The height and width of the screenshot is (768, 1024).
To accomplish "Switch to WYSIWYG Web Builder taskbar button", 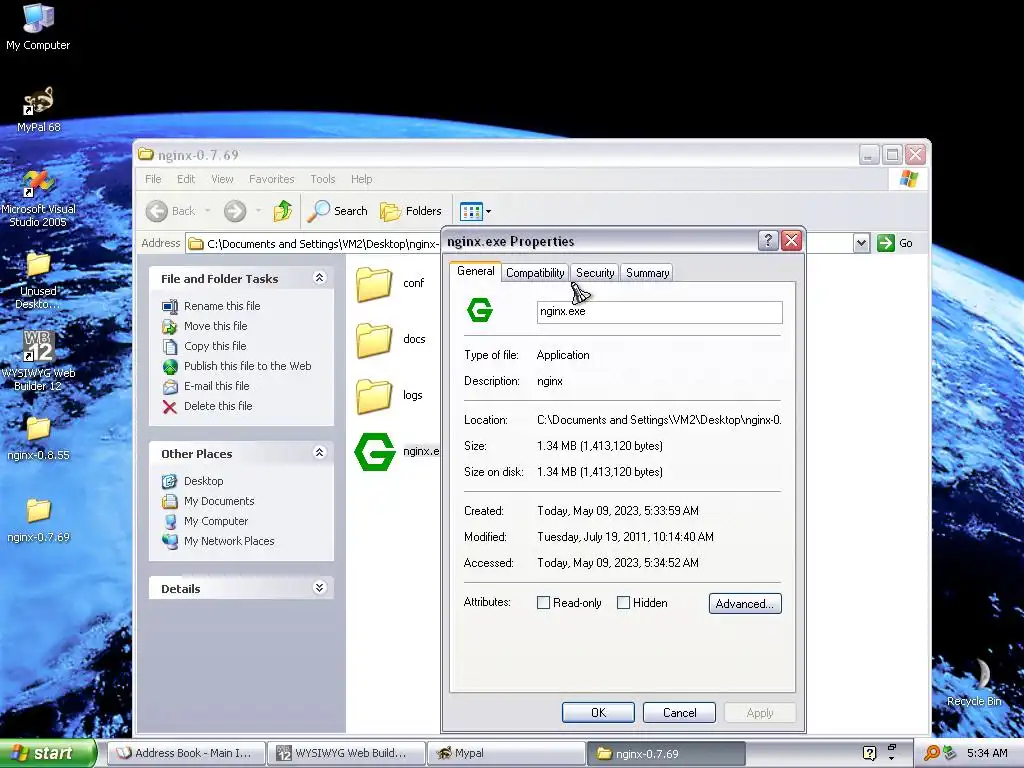I will coord(346,753).
